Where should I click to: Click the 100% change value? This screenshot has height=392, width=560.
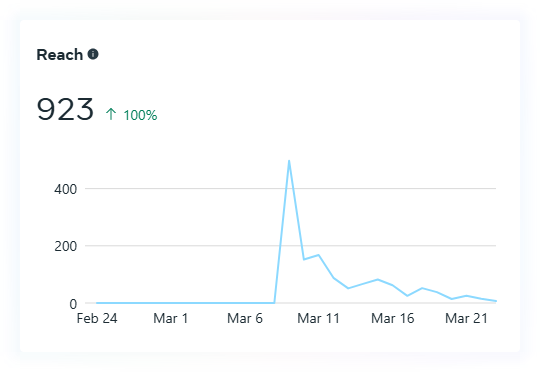[140, 115]
